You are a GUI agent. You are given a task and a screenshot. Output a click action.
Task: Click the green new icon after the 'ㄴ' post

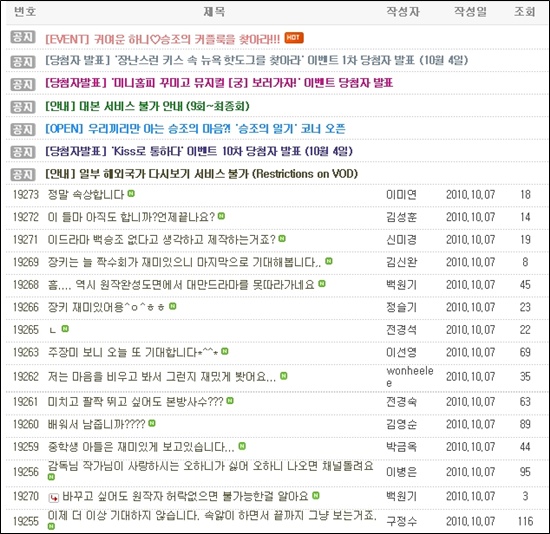(65, 328)
